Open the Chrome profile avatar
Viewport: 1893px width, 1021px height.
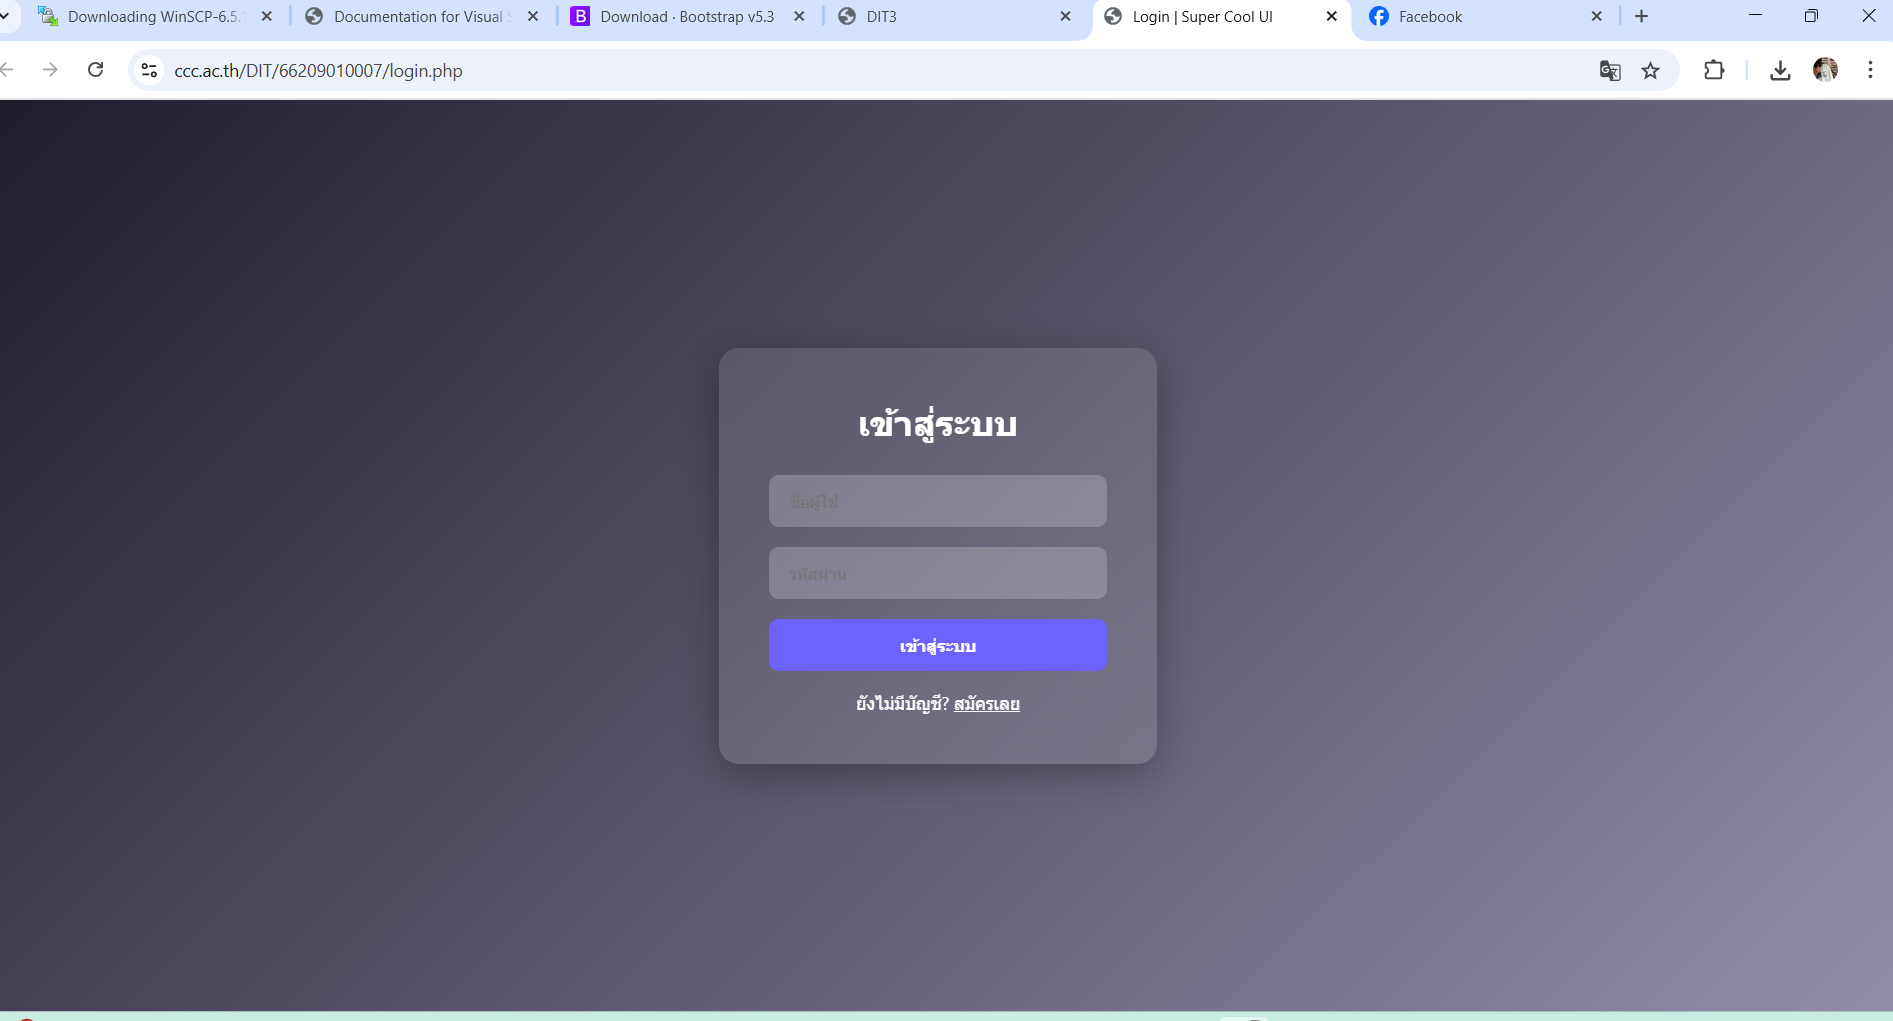point(1825,70)
